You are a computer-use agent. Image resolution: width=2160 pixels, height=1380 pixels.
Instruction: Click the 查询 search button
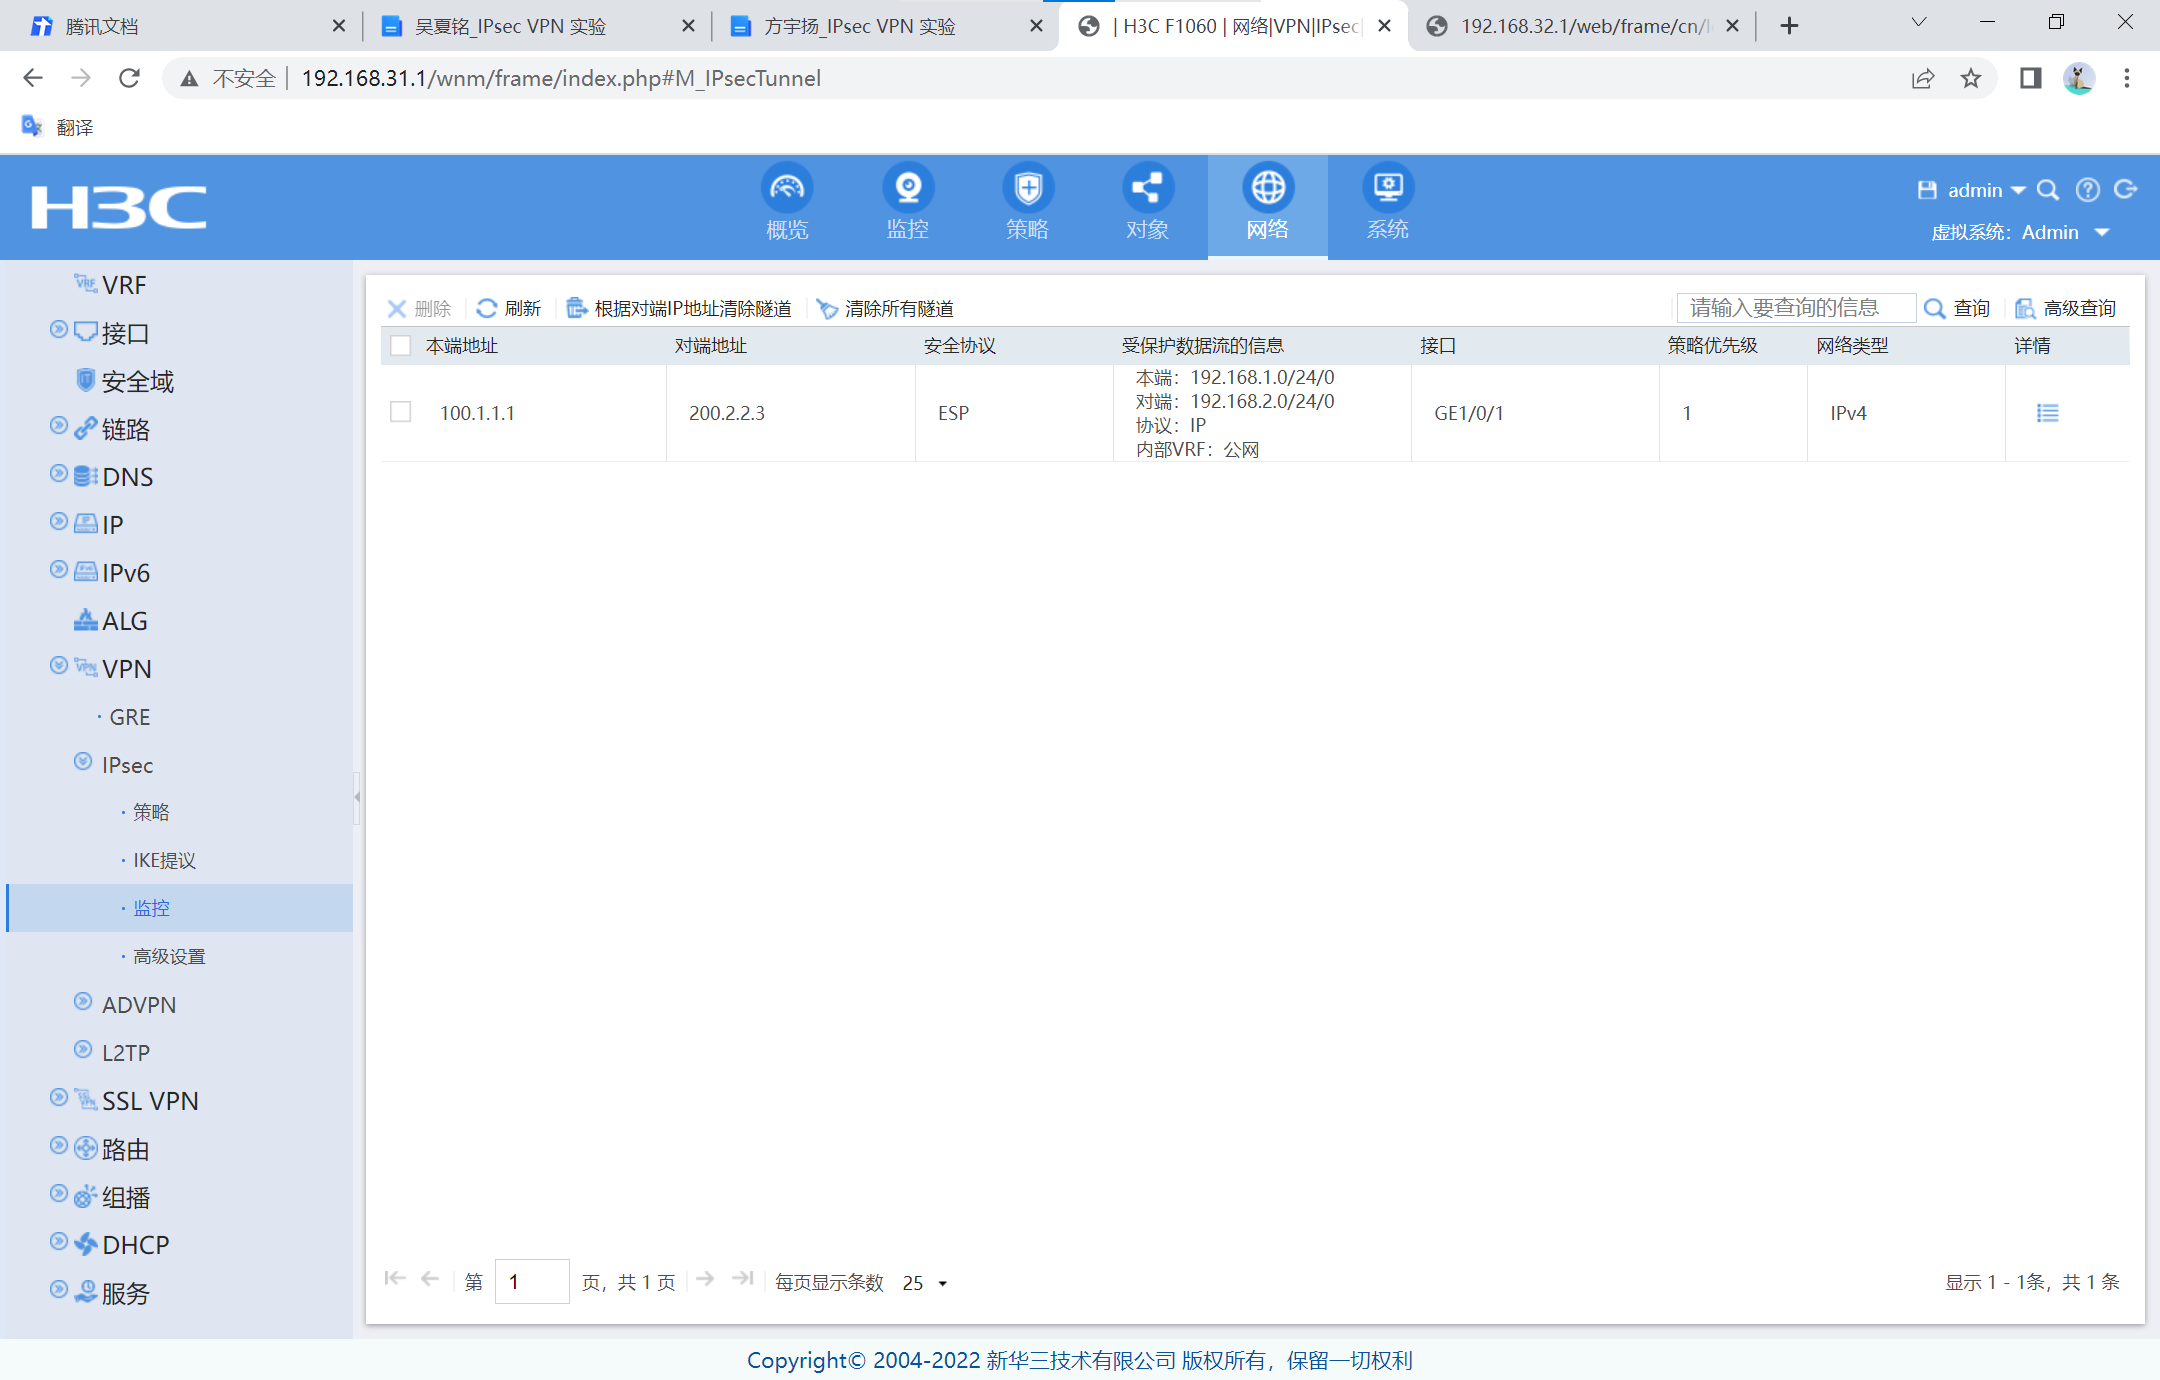click(x=1958, y=308)
